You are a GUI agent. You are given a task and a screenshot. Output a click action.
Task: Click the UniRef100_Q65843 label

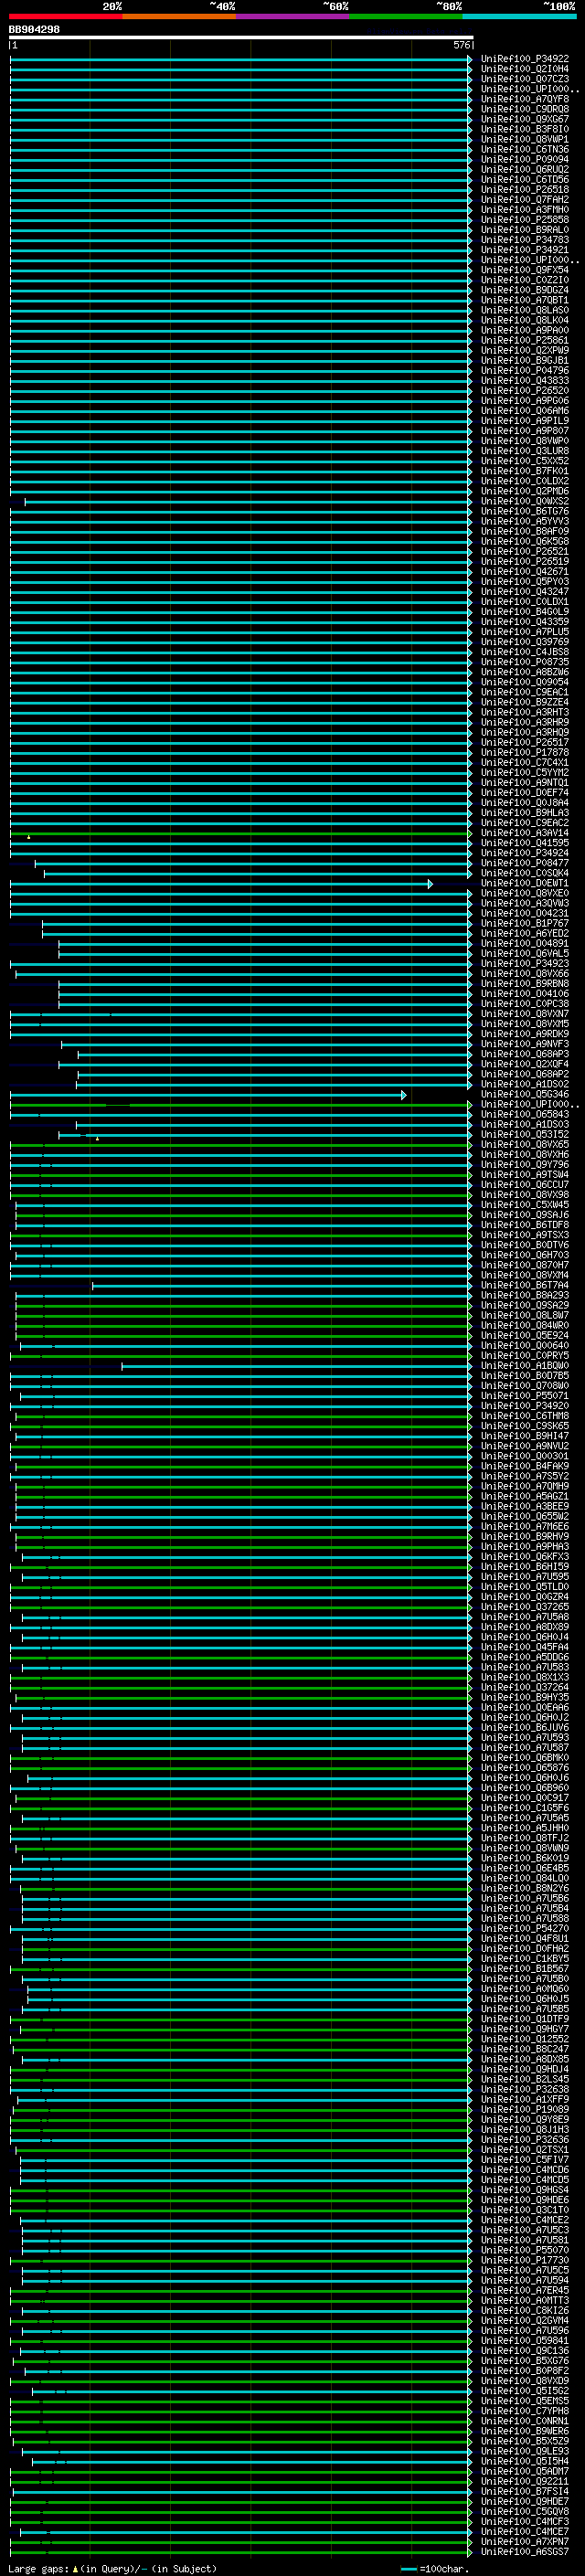point(524,1114)
